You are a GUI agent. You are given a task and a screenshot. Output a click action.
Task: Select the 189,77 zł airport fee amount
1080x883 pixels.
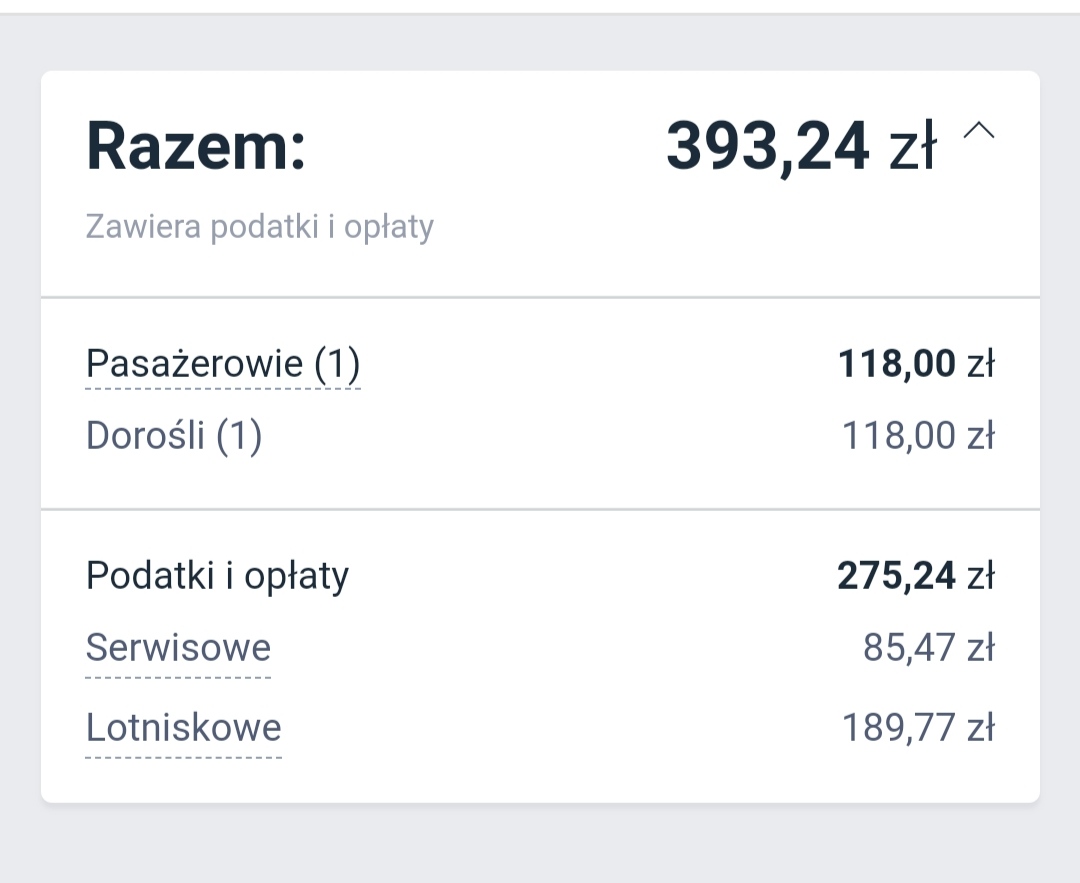[x=918, y=728]
